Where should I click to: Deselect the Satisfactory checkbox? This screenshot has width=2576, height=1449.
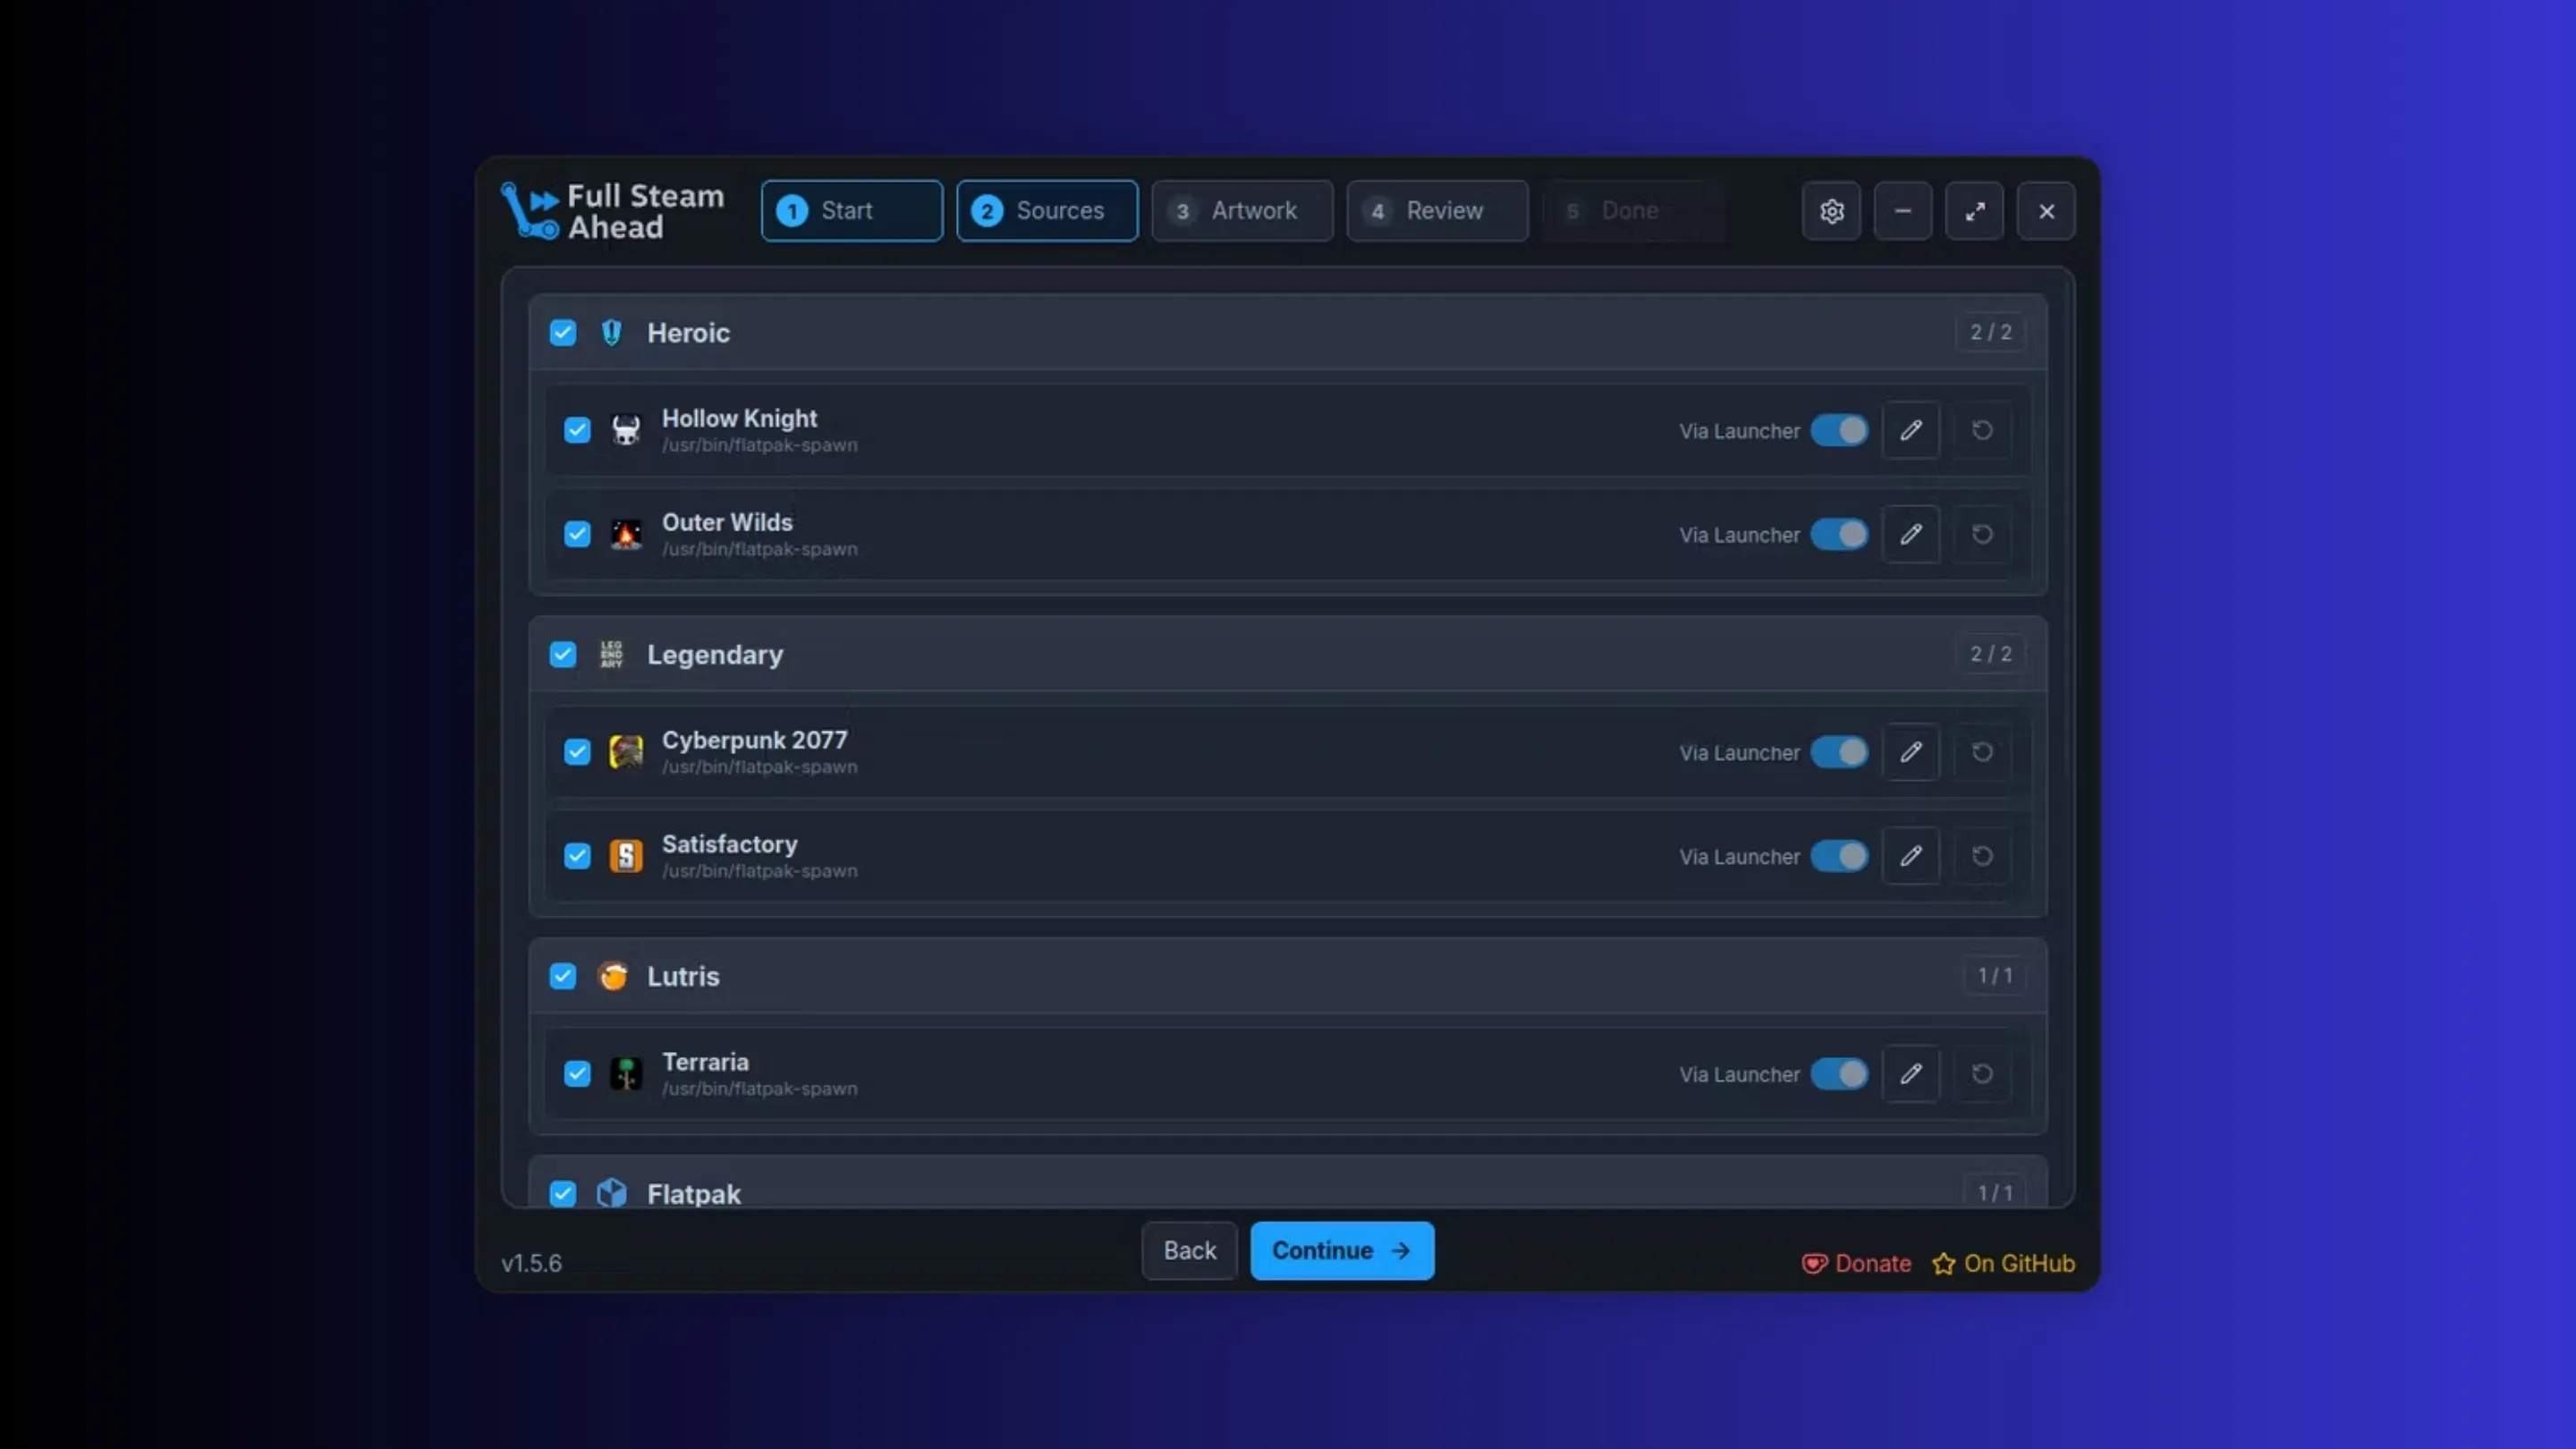point(577,856)
